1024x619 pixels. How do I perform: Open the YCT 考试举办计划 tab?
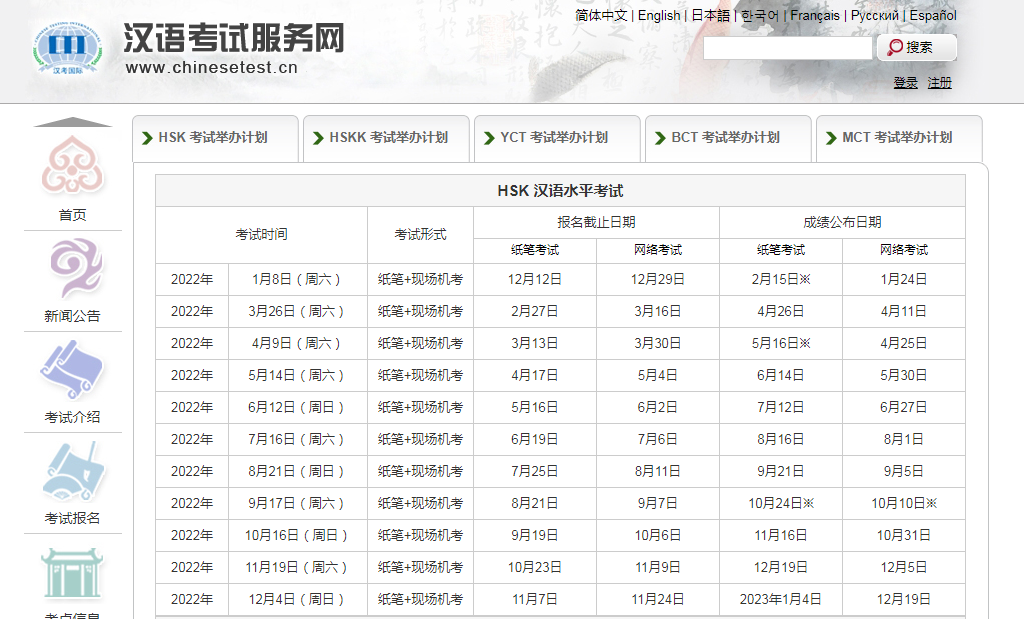coord(557,138)
